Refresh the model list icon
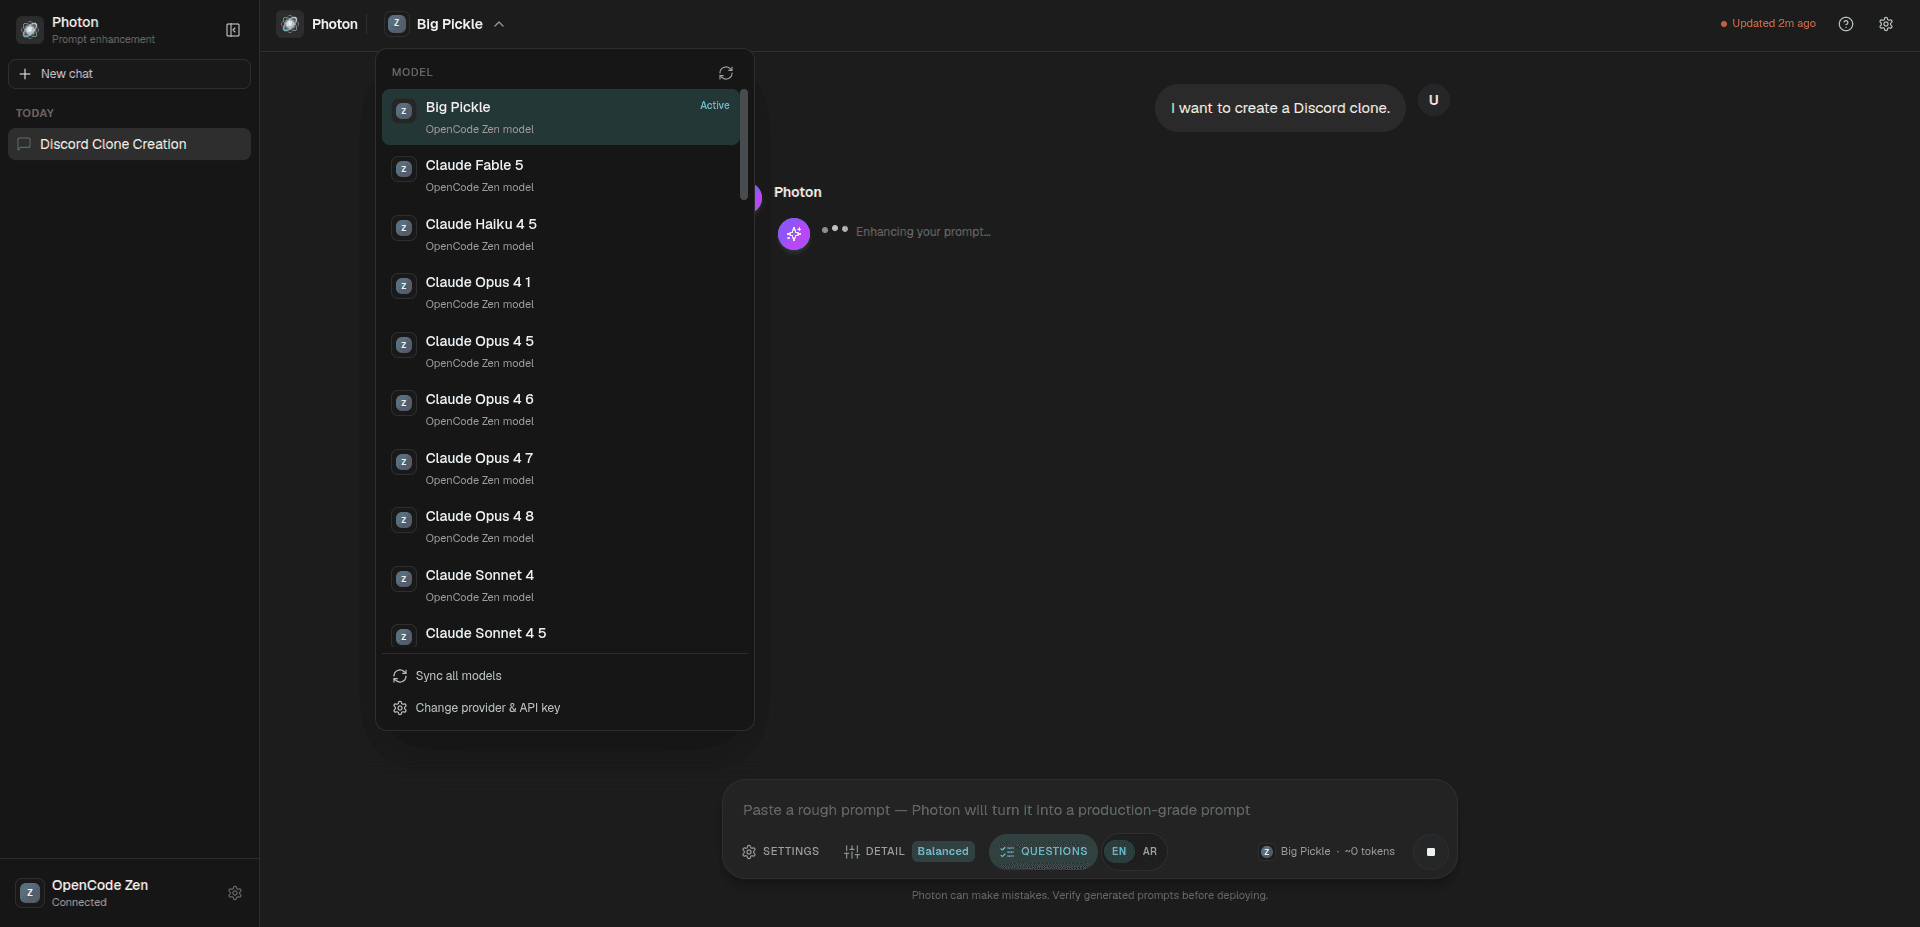1920x927 pixels. (x=726, y=73)
